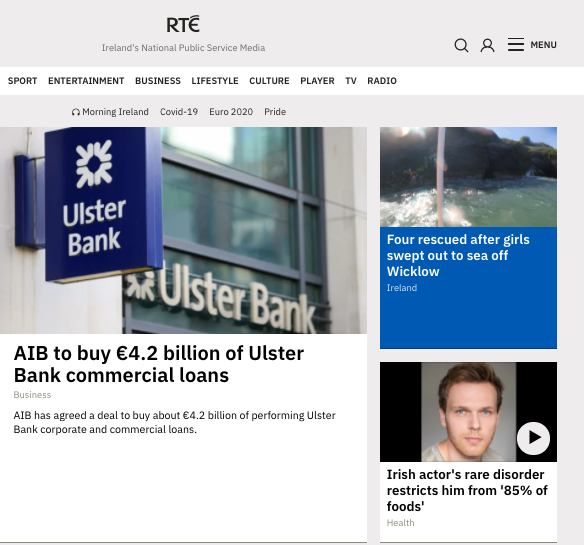Screen dimensions: 584x545
Task: Navigate to the CULTURE section
Action: point(269,81)
